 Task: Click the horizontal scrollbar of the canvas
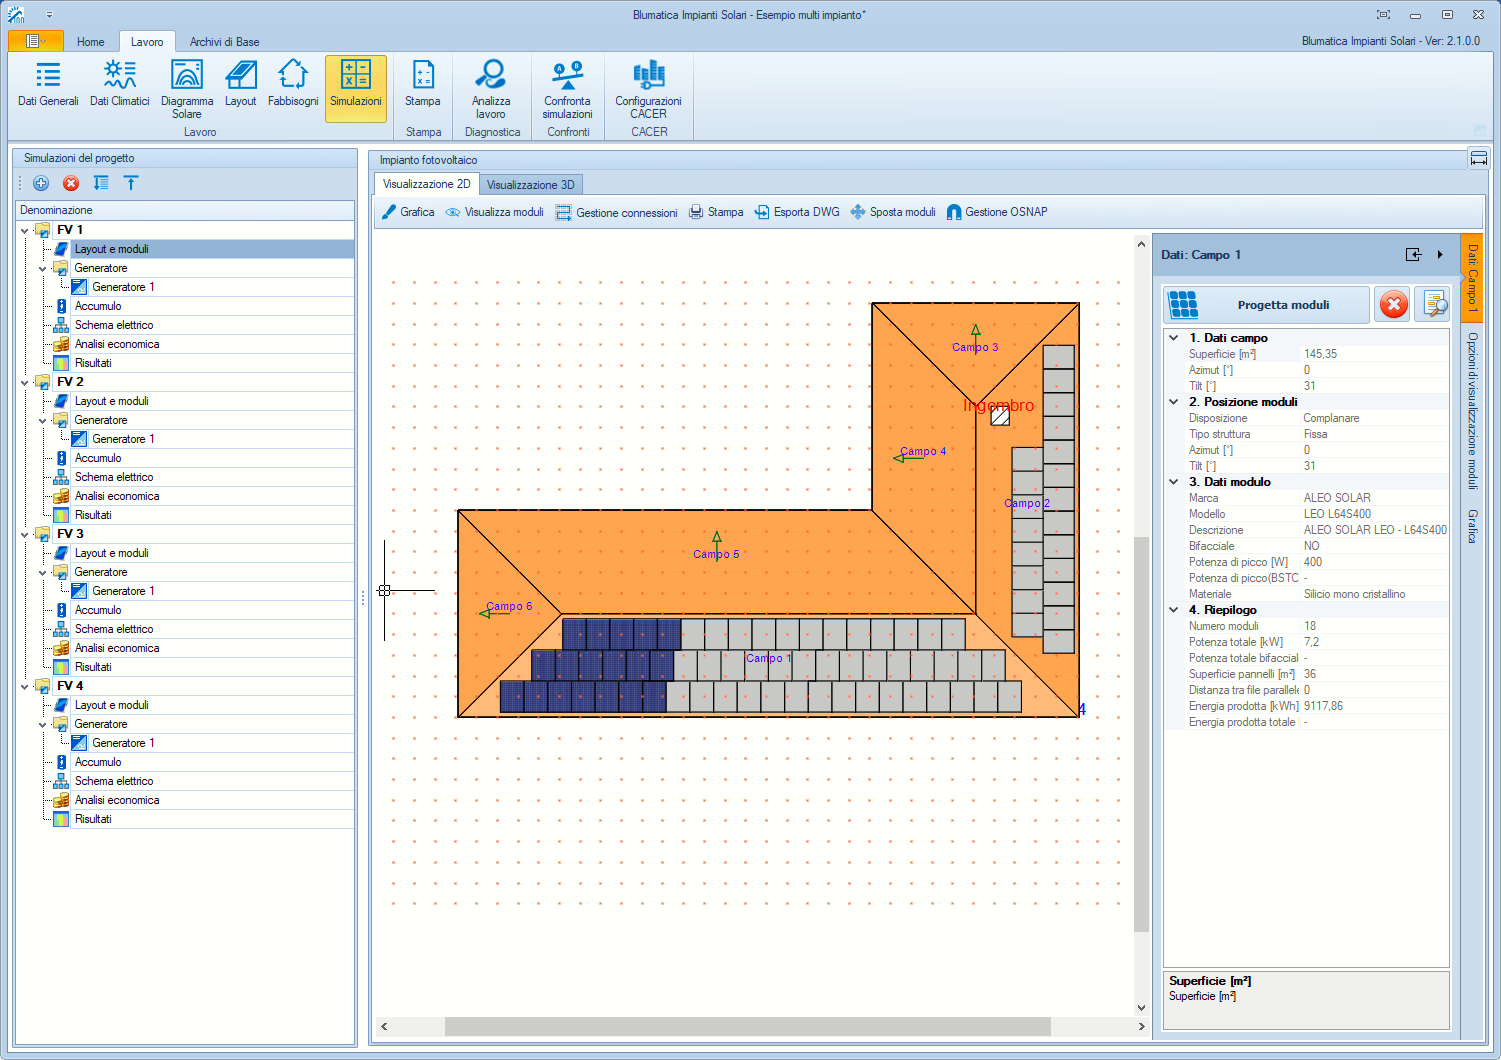[x=747, y=1027]
